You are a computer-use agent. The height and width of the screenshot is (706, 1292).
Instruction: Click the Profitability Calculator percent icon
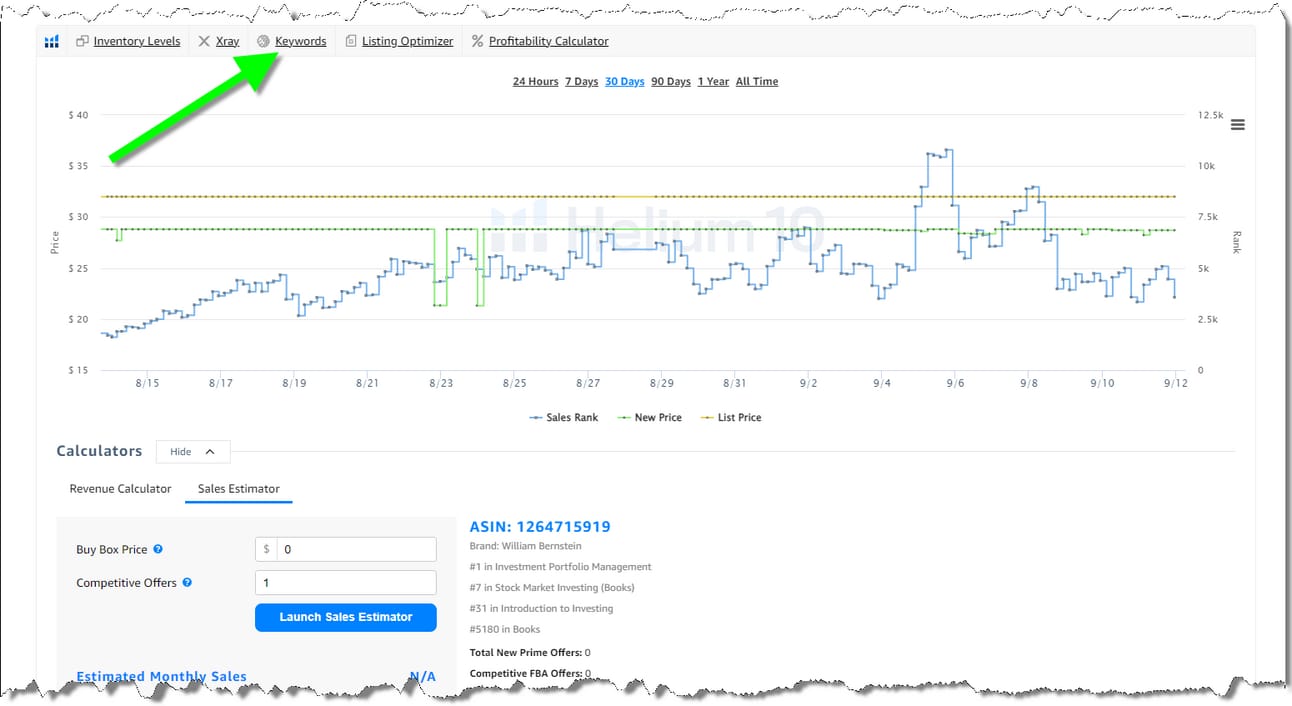point(477,41)
